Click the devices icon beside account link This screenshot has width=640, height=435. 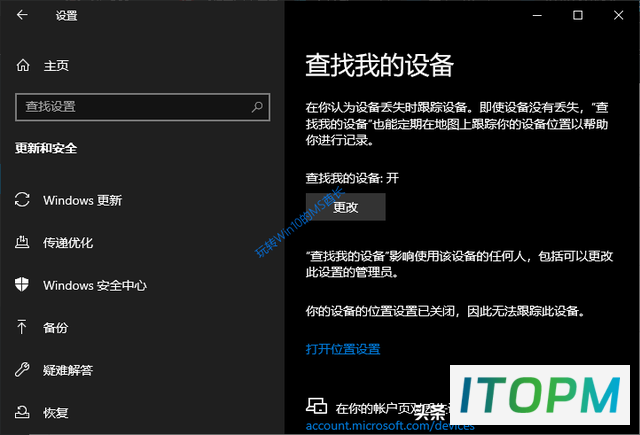pyautogui.click(x=317, y=406)
